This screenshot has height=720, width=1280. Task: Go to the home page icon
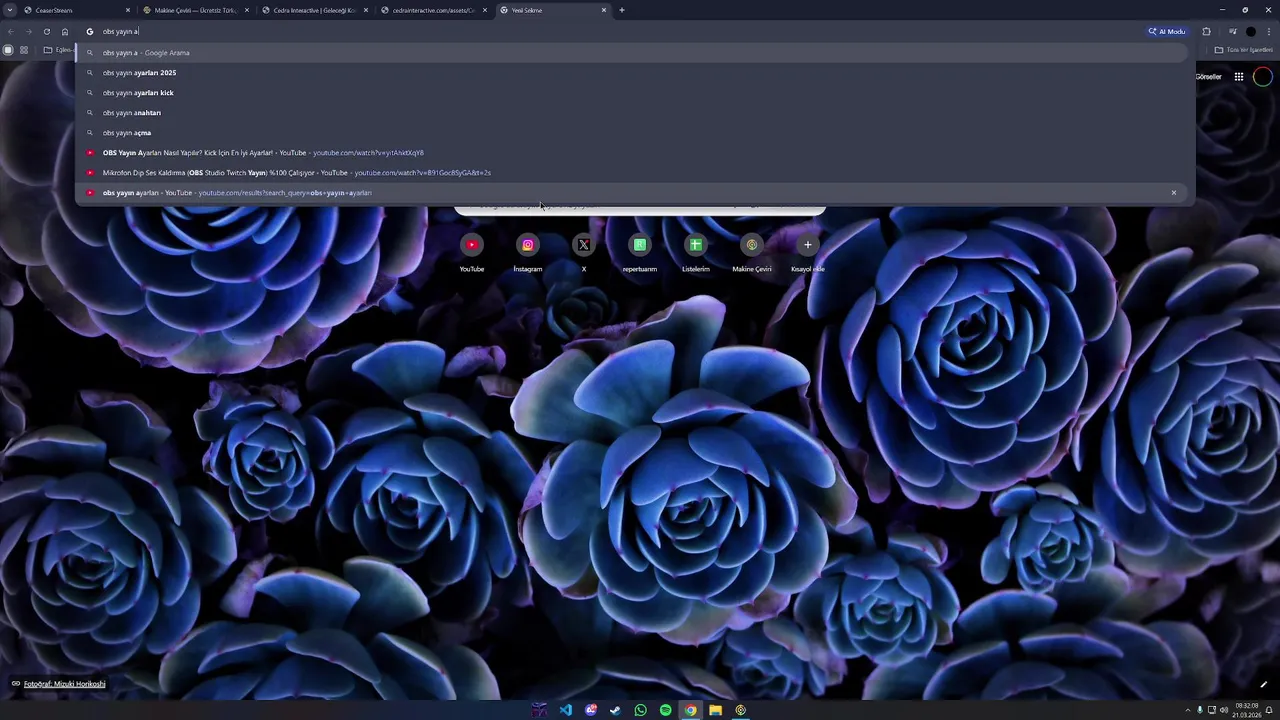65,32
